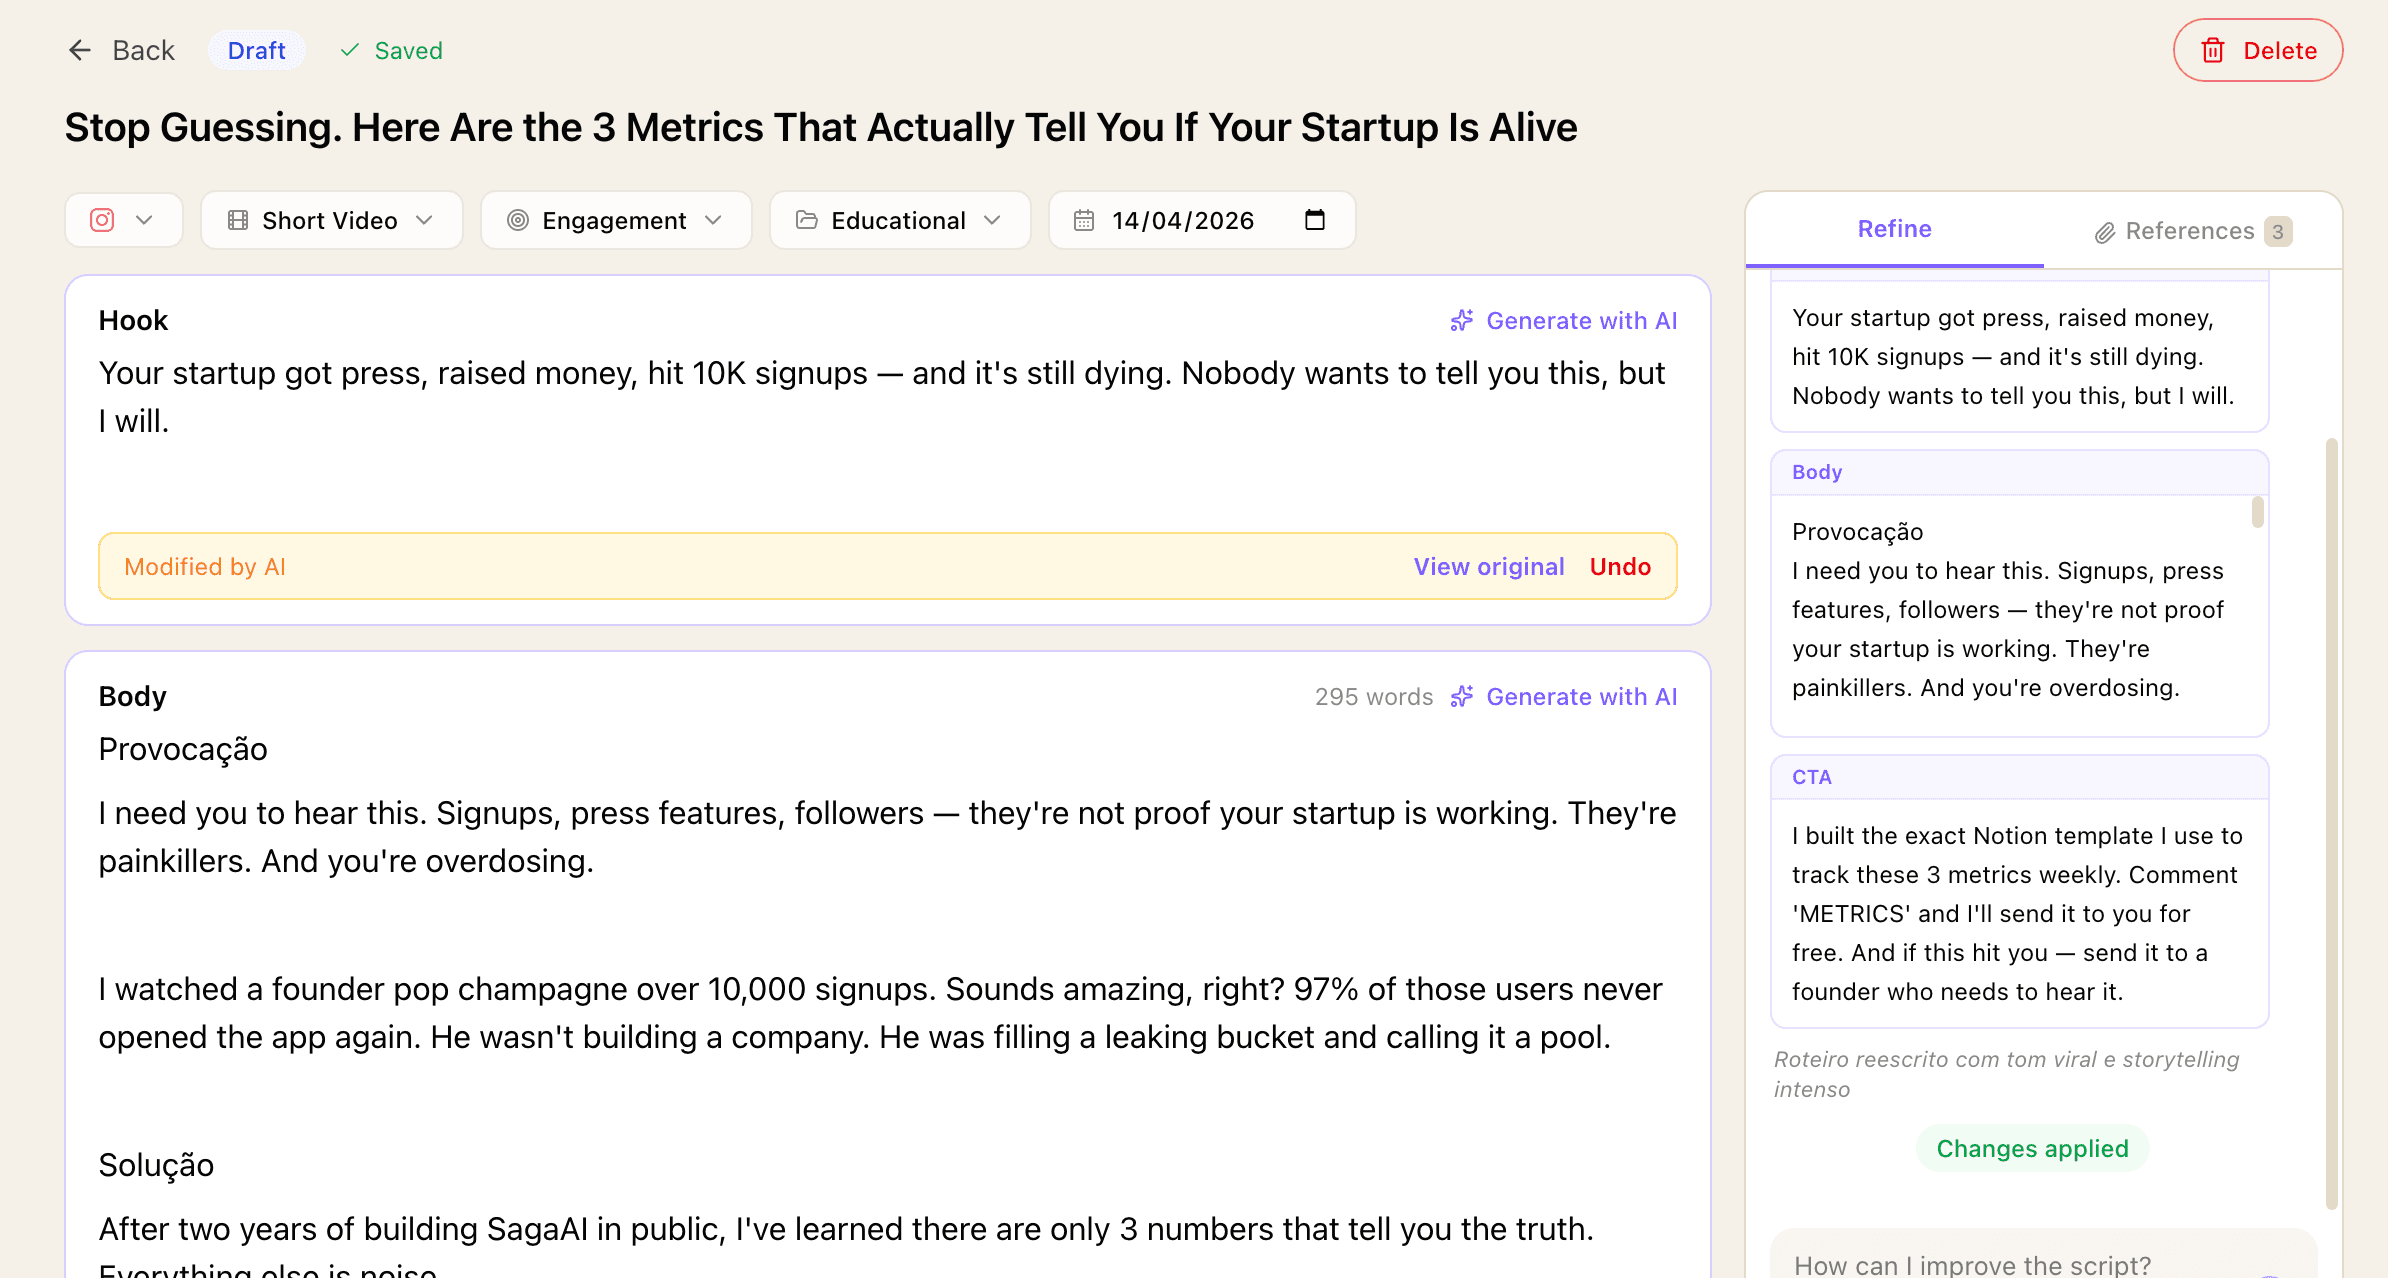Switch to the References tab
This screenshot has width=2388, height=1278.
click(x=2193, y=231)
